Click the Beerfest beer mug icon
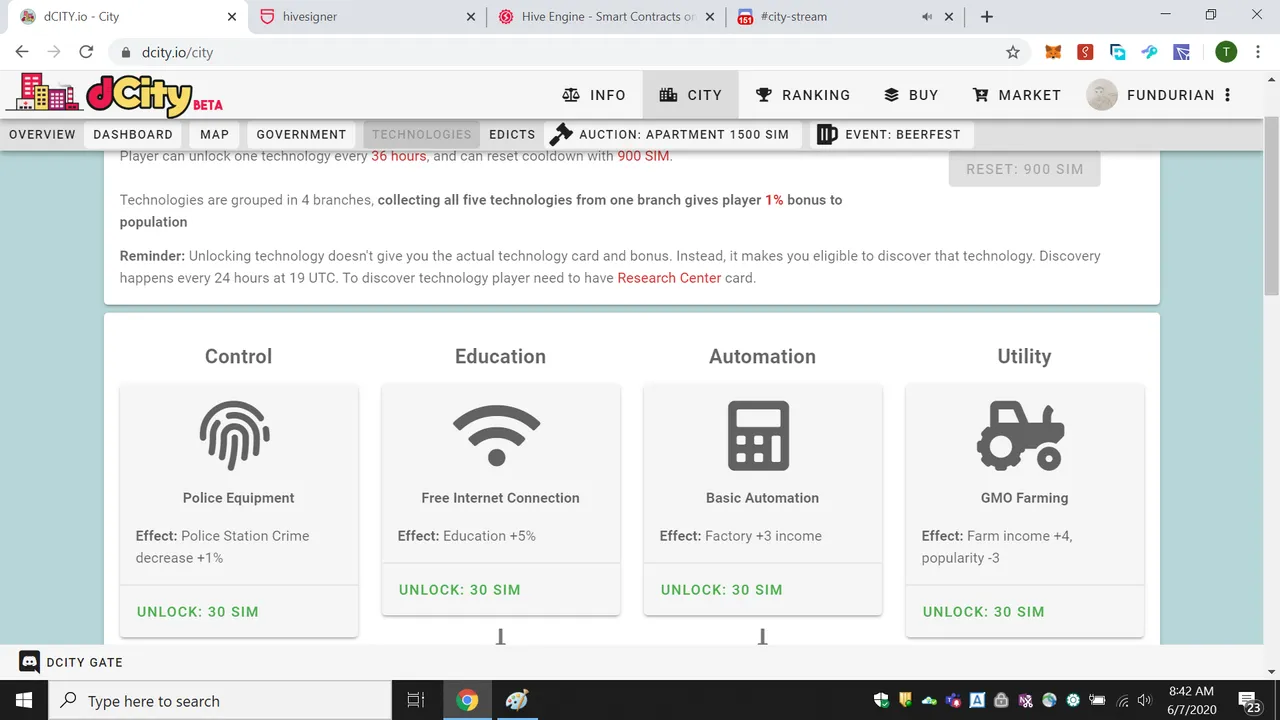1280x720 pixels. [826, 134]
